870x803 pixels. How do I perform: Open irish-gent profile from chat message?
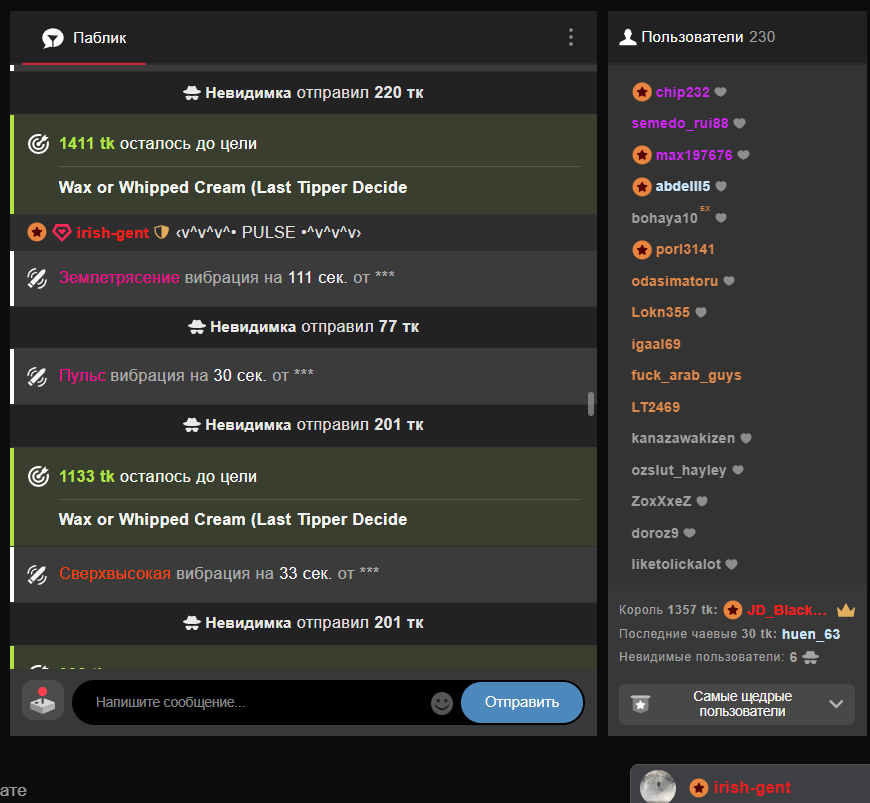[x=112, y=232]
